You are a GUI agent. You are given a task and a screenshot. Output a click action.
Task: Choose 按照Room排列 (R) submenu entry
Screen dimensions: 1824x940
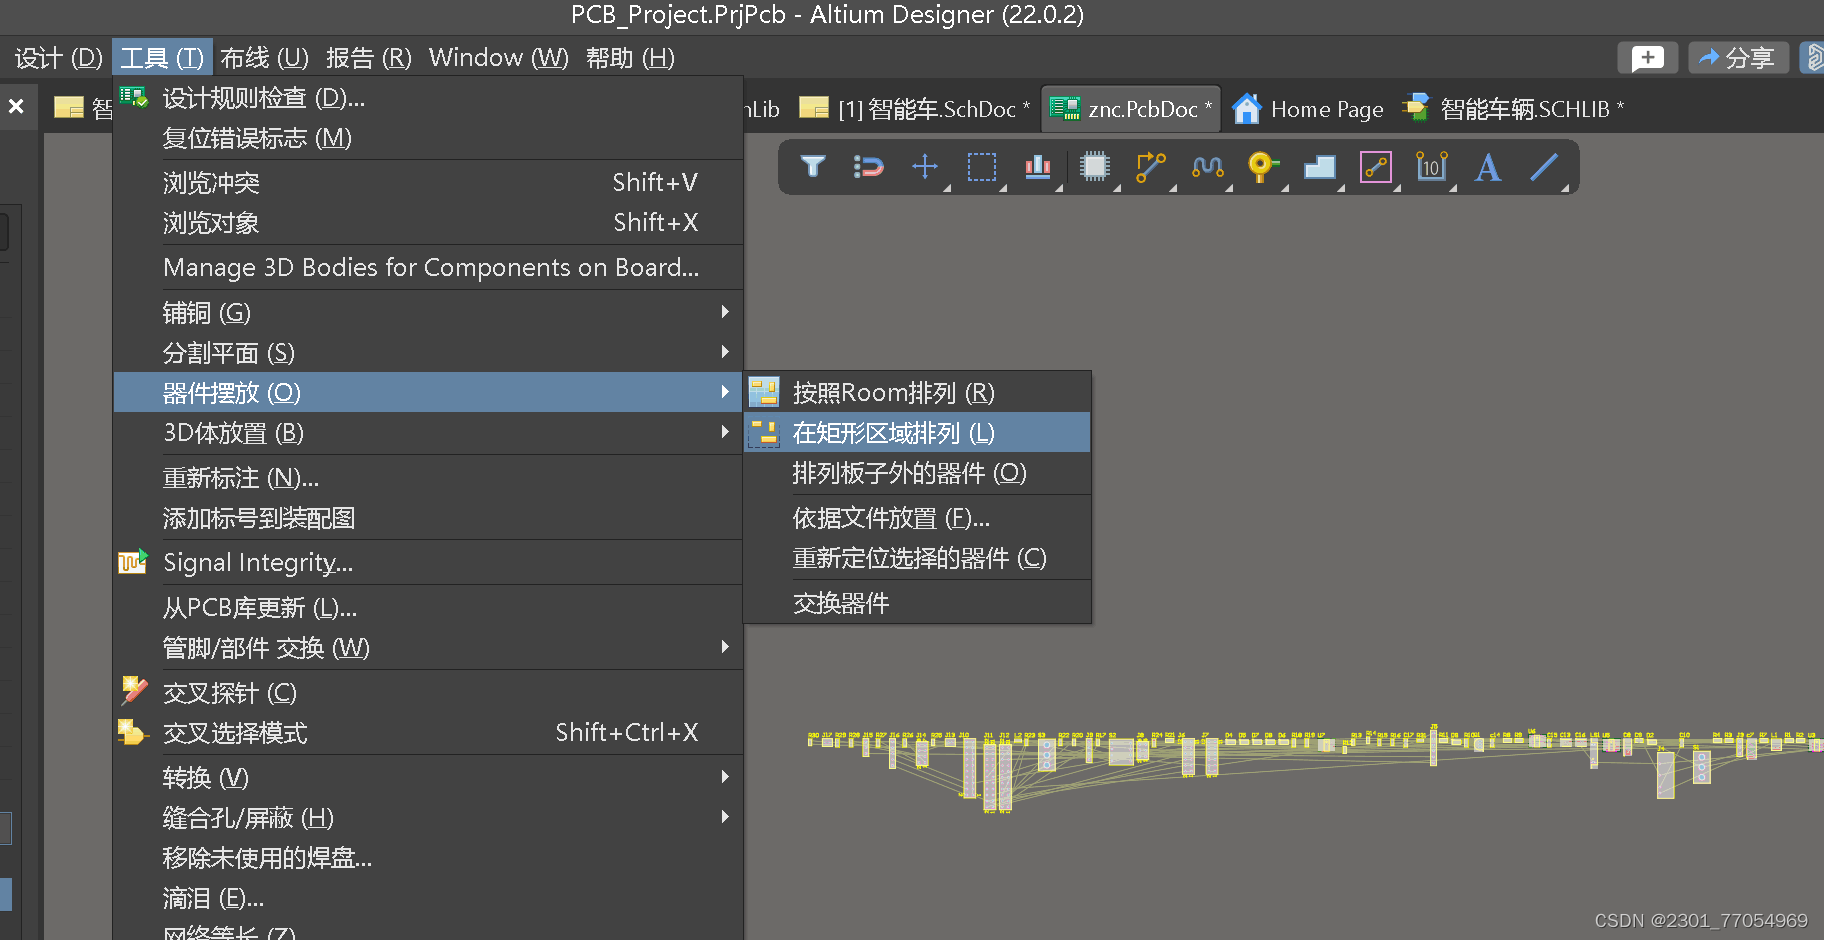[917, 393]
